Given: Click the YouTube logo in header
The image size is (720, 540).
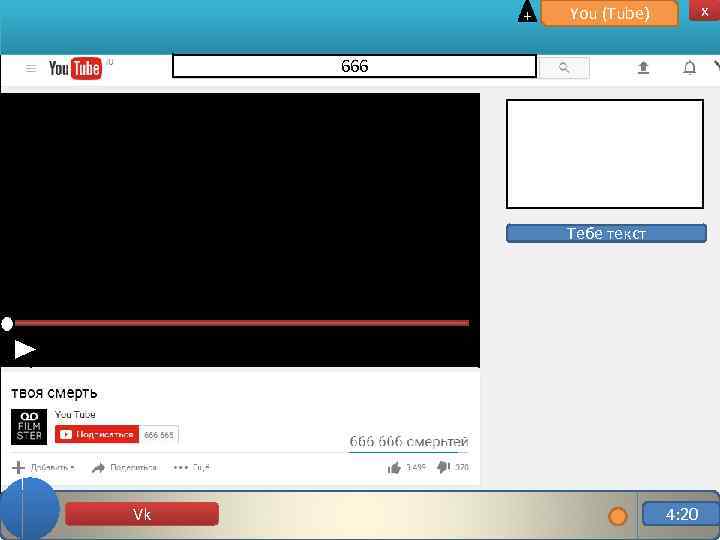Looking at the screenshot, I should [x=75, y=69].
